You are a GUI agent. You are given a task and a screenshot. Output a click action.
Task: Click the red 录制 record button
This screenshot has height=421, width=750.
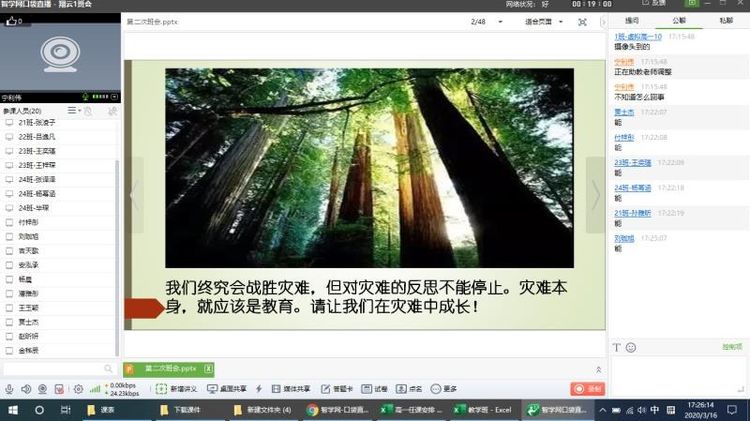tap(586, 389)
